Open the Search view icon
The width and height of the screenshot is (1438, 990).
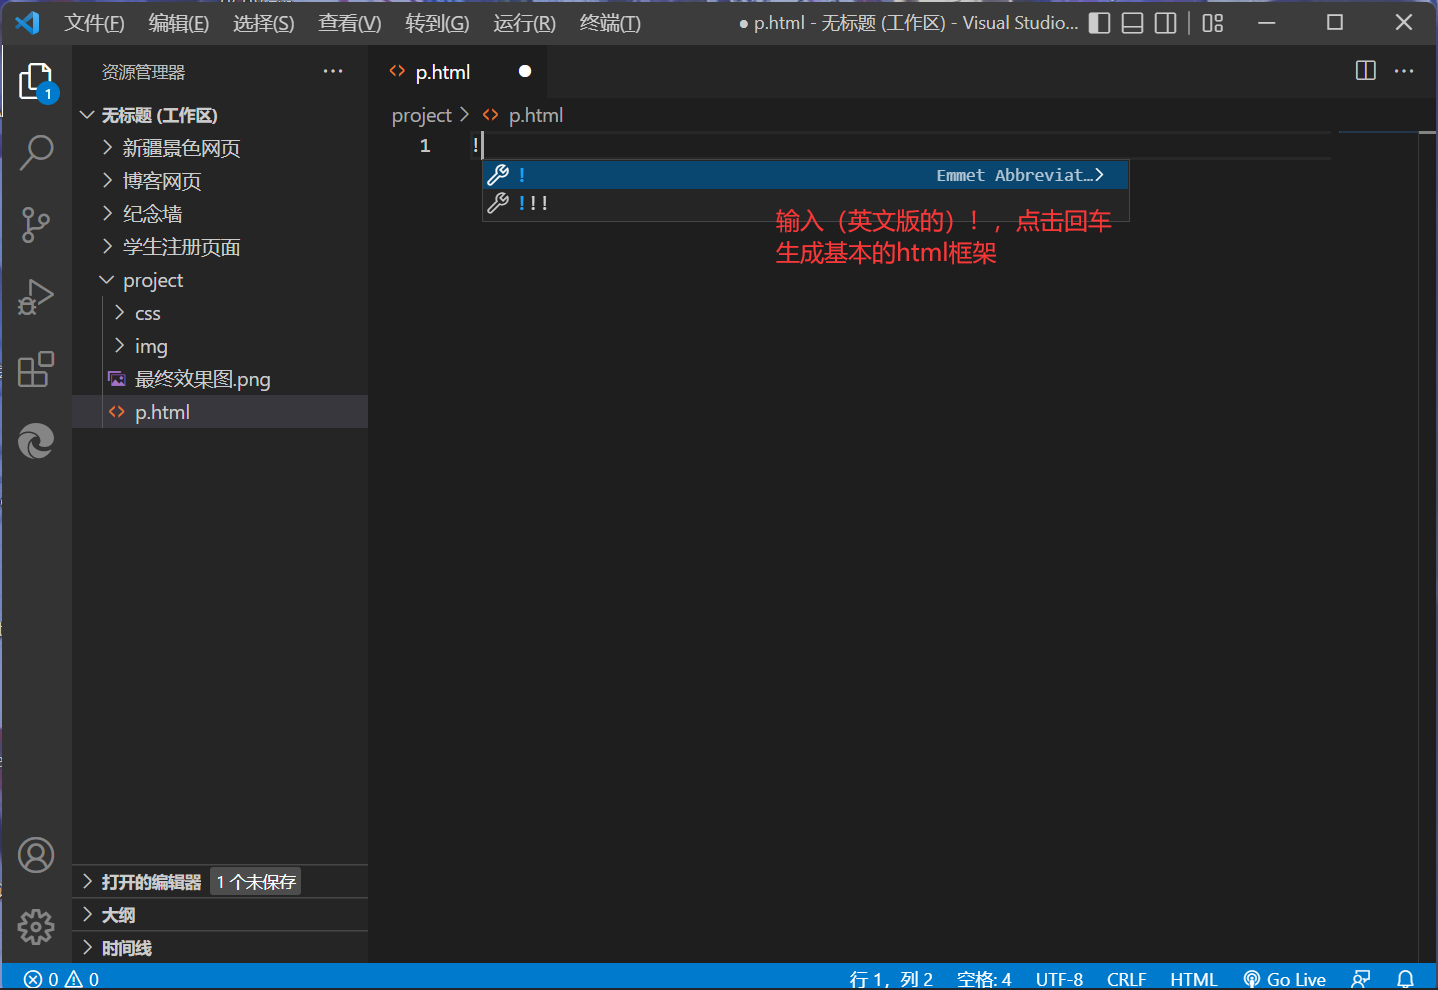coord(36,153)
